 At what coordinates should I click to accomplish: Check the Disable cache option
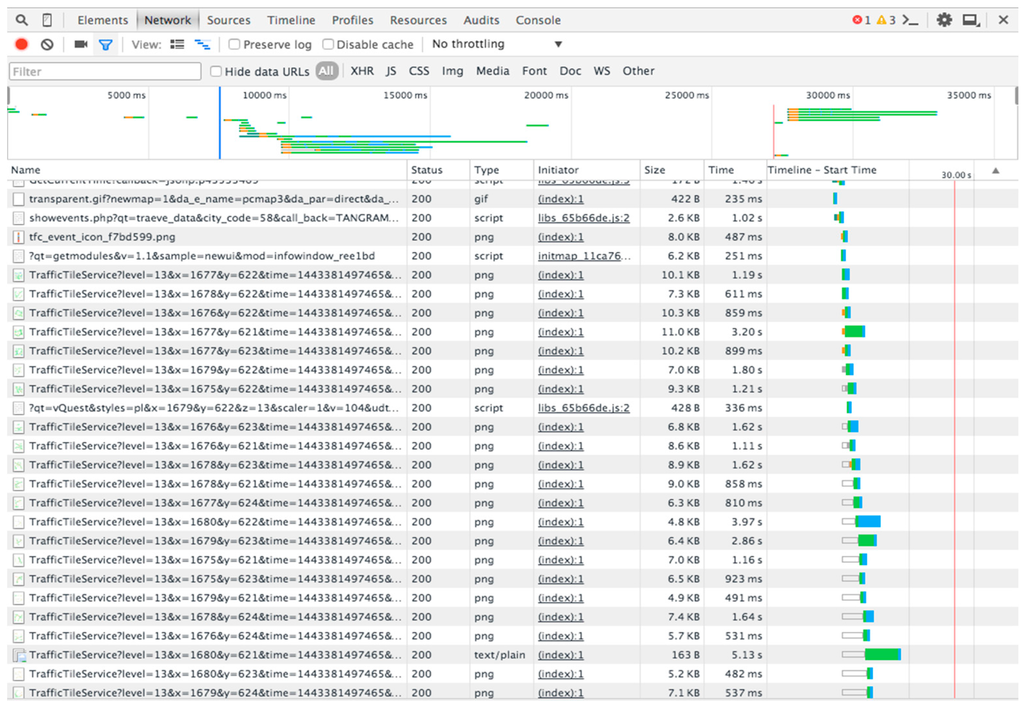tap(328, 45)
